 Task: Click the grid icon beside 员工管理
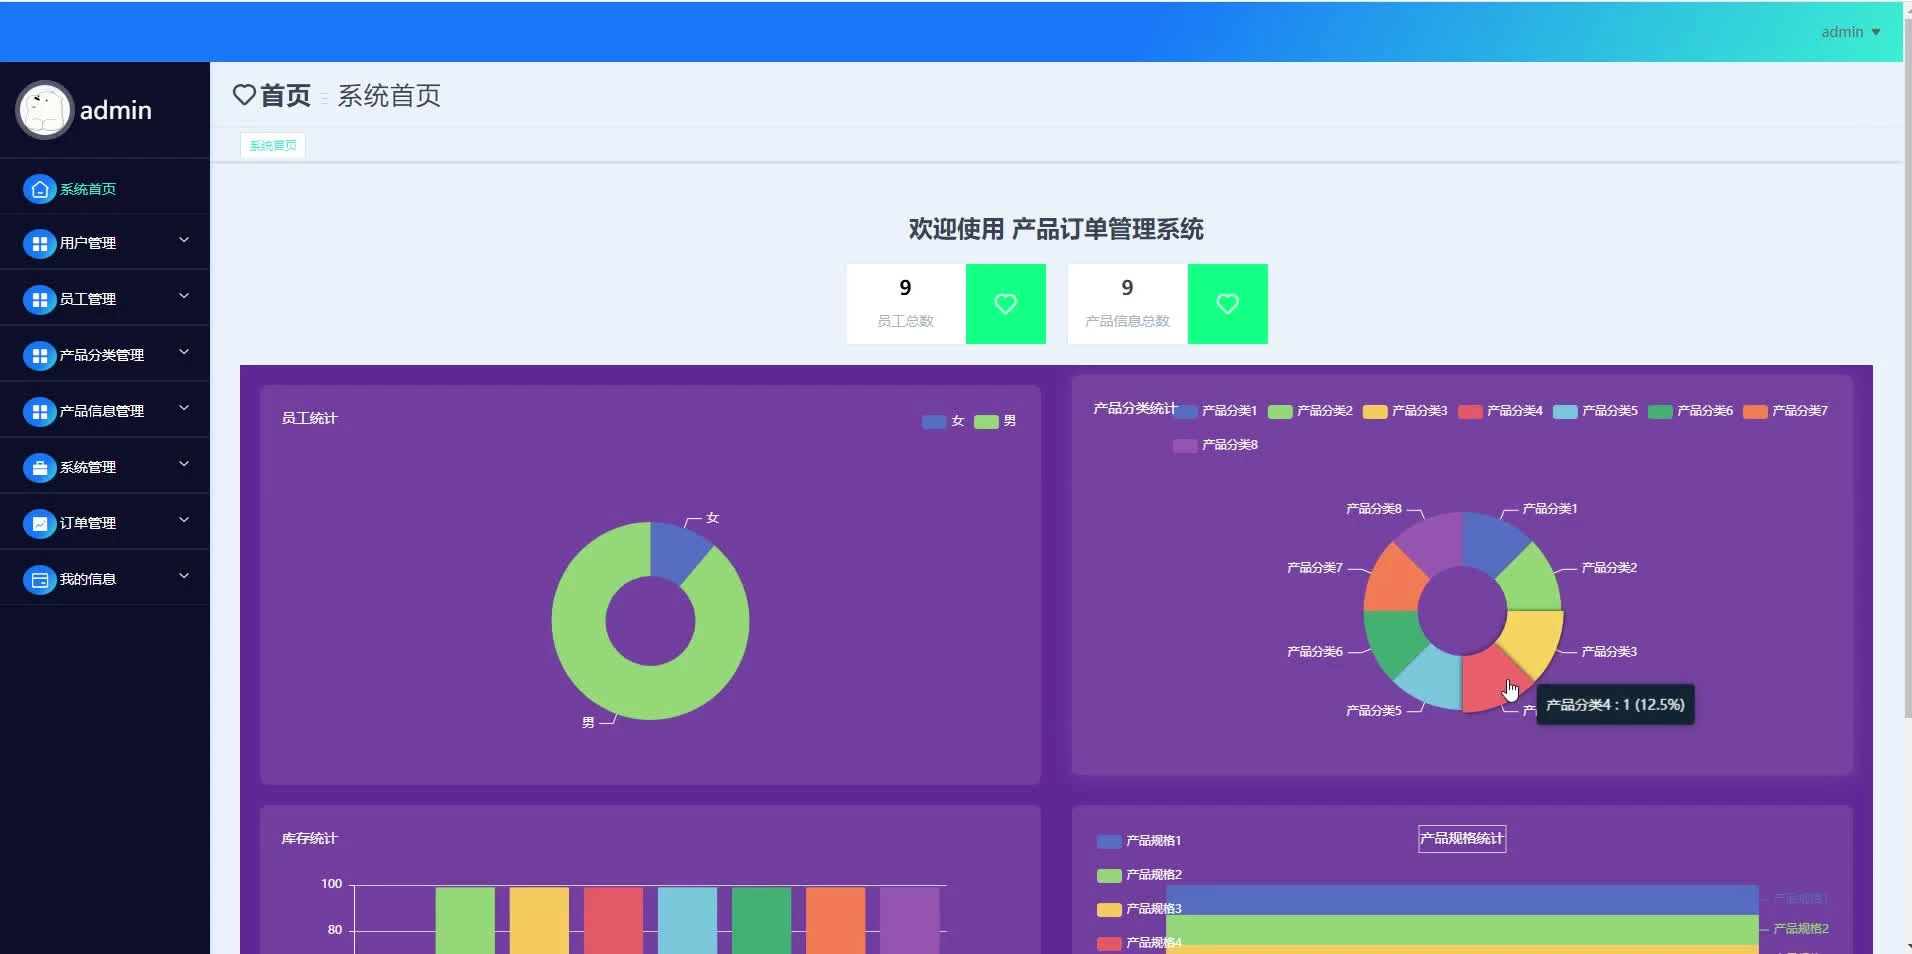click(39, 299)
